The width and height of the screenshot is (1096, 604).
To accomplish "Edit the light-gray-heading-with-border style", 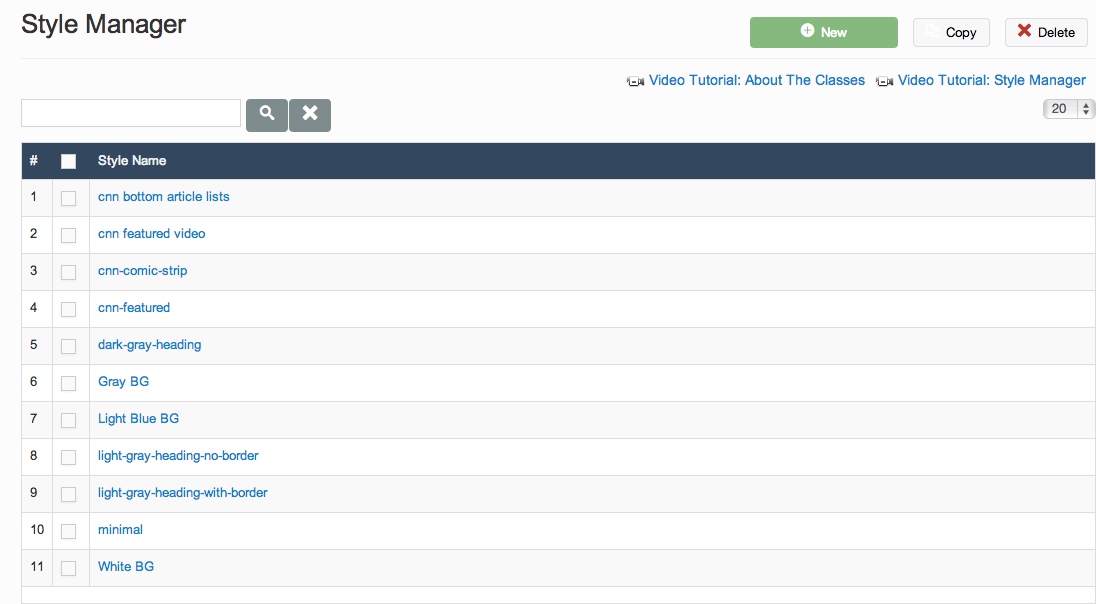I will point(182,493).
